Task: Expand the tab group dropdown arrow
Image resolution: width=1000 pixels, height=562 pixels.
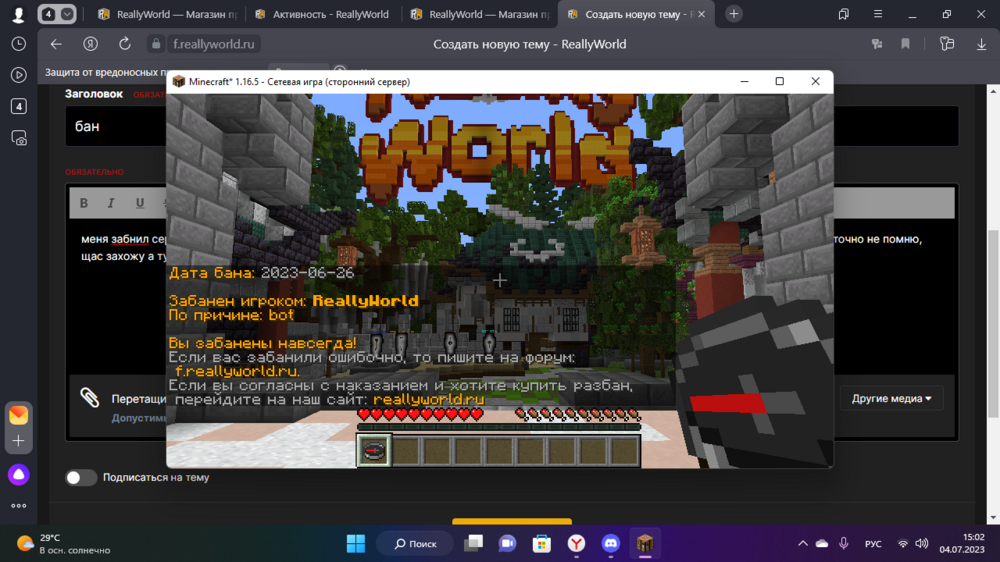Action: [x=66, y=14]
